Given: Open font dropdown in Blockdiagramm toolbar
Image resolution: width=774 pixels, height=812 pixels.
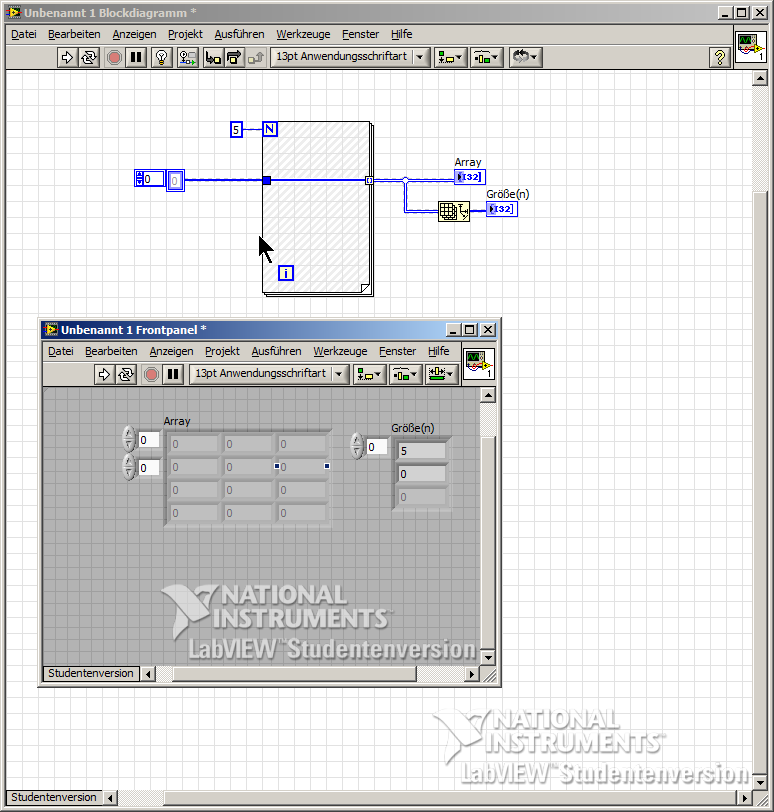Looking at the screenshot, I should [x=350, y=57].
